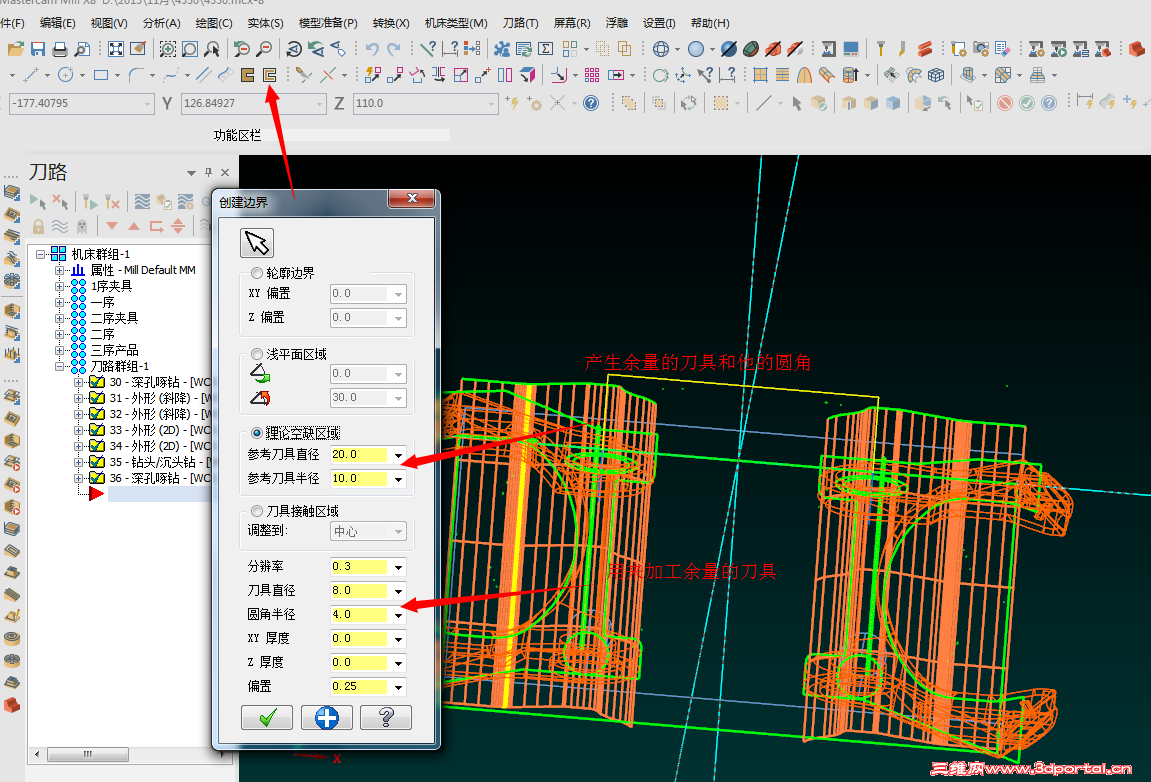Click the Sigma (Σ) analysis toolbar icon

(x=546, y=47)
